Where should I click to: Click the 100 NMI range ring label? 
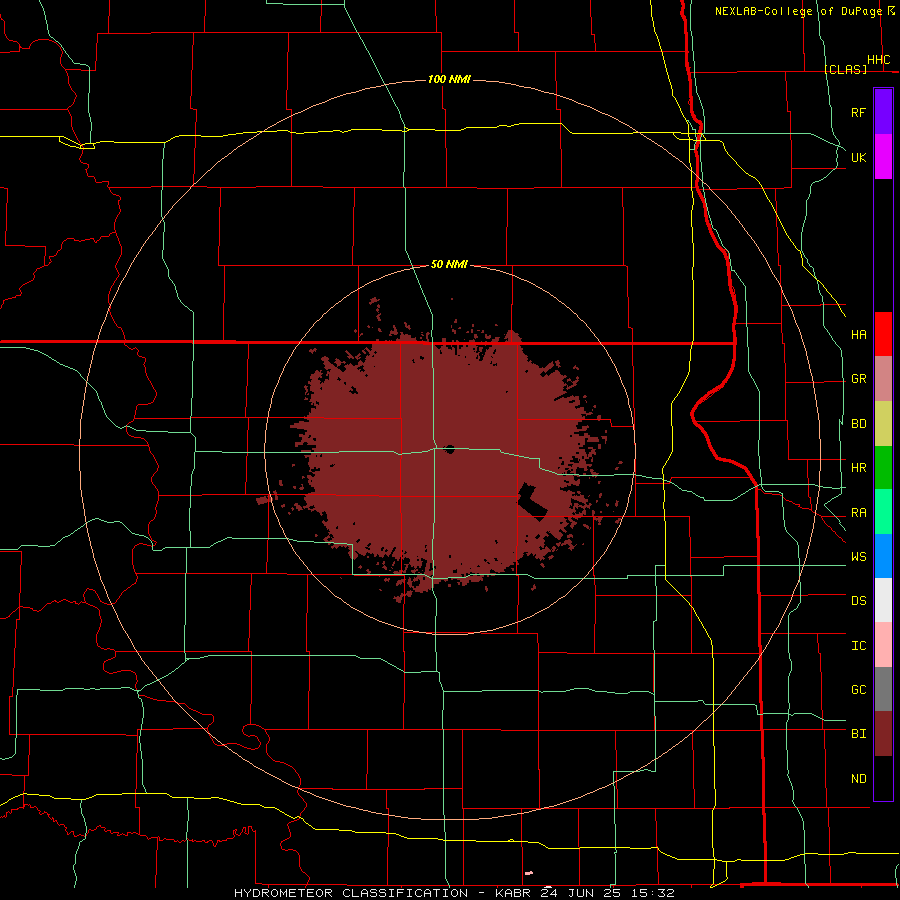coord(449,79)
